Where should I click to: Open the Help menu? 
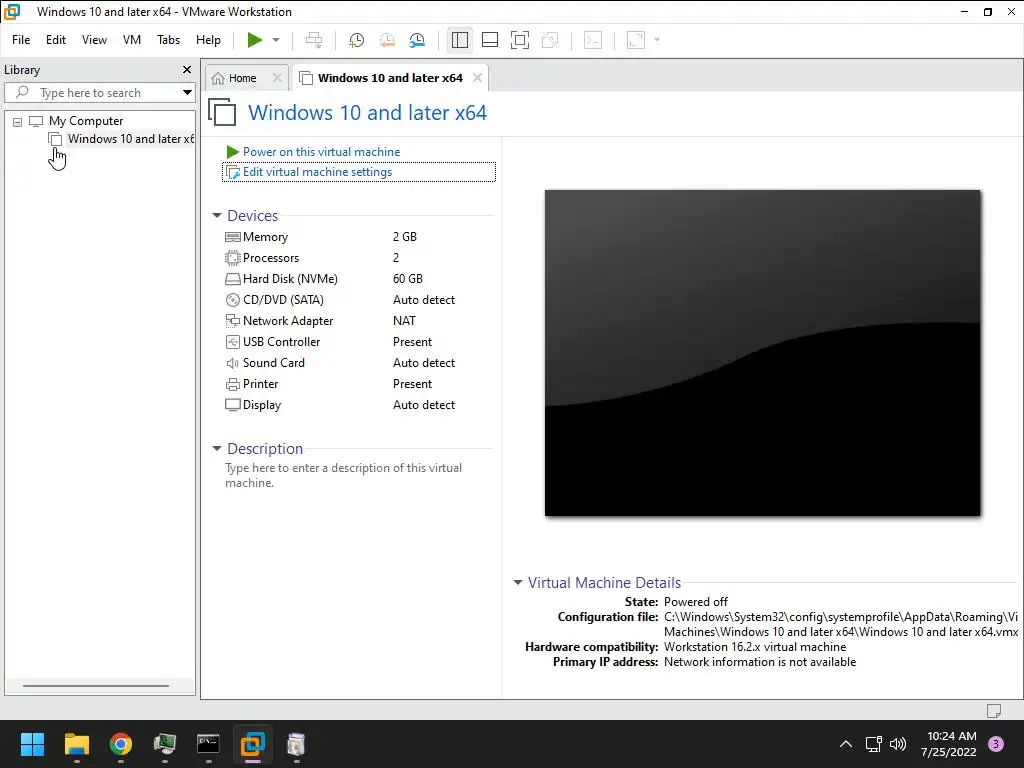coord(208,40)
